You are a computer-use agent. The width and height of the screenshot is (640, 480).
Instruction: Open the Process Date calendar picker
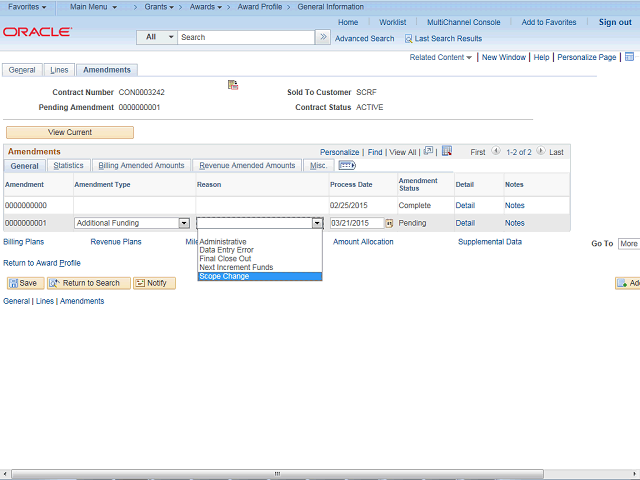[389, 223]
